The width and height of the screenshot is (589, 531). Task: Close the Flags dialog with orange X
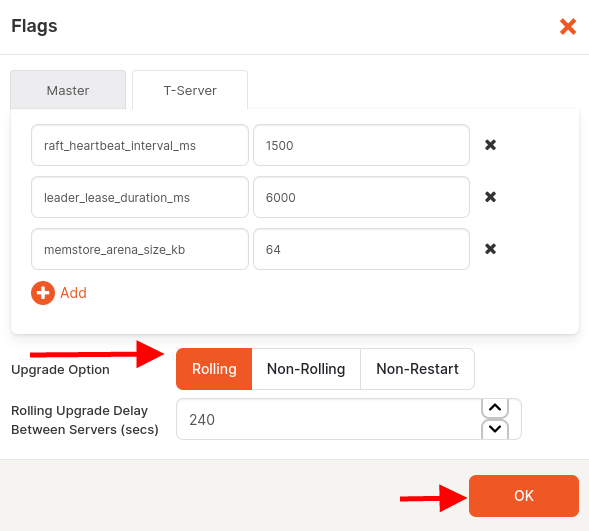(x=568, y=27)
